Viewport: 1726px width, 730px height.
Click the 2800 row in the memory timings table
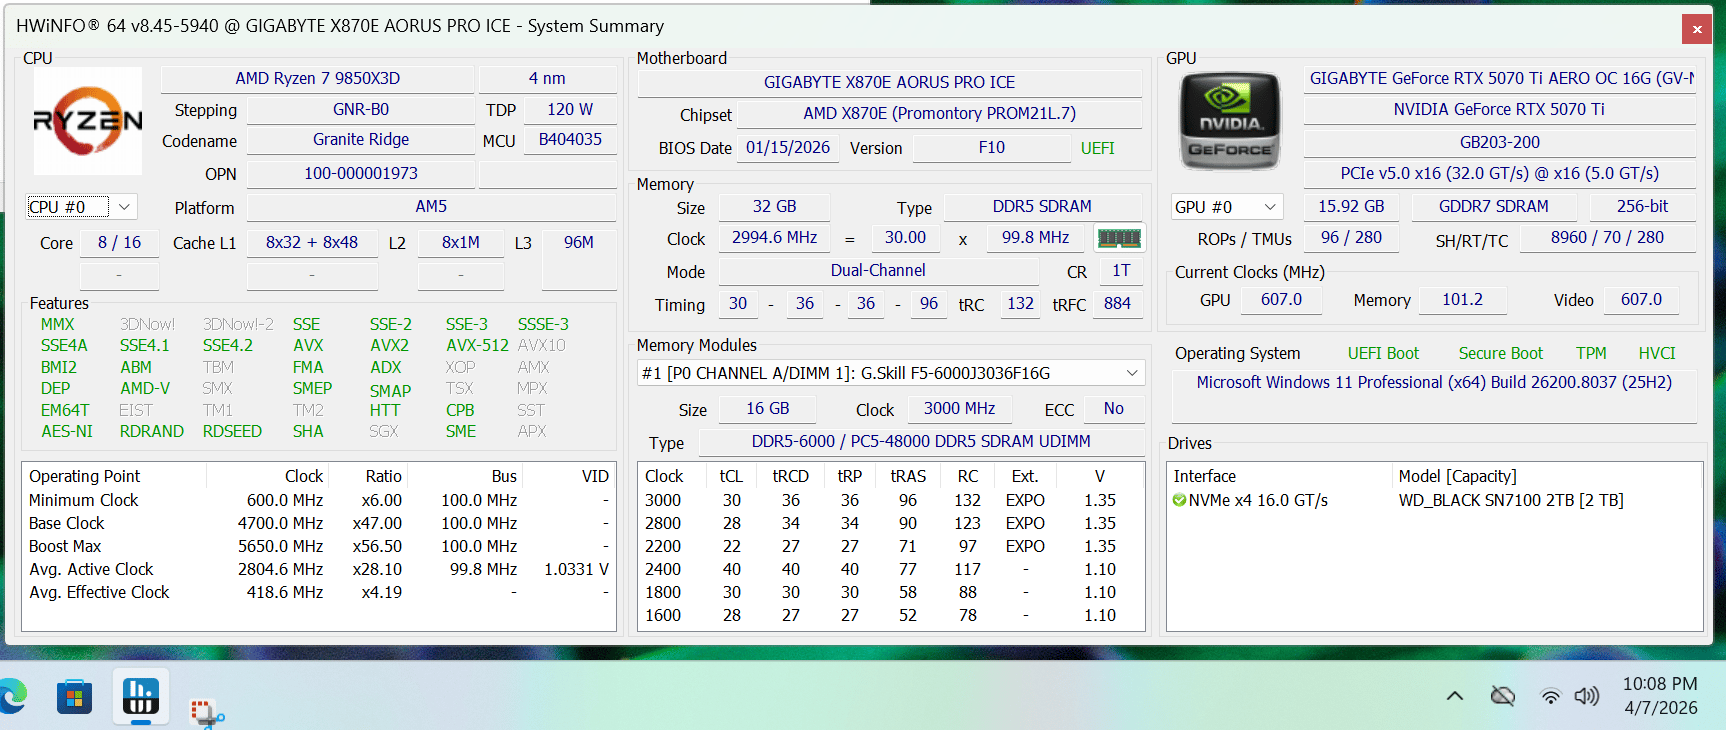tap(891, 523)
